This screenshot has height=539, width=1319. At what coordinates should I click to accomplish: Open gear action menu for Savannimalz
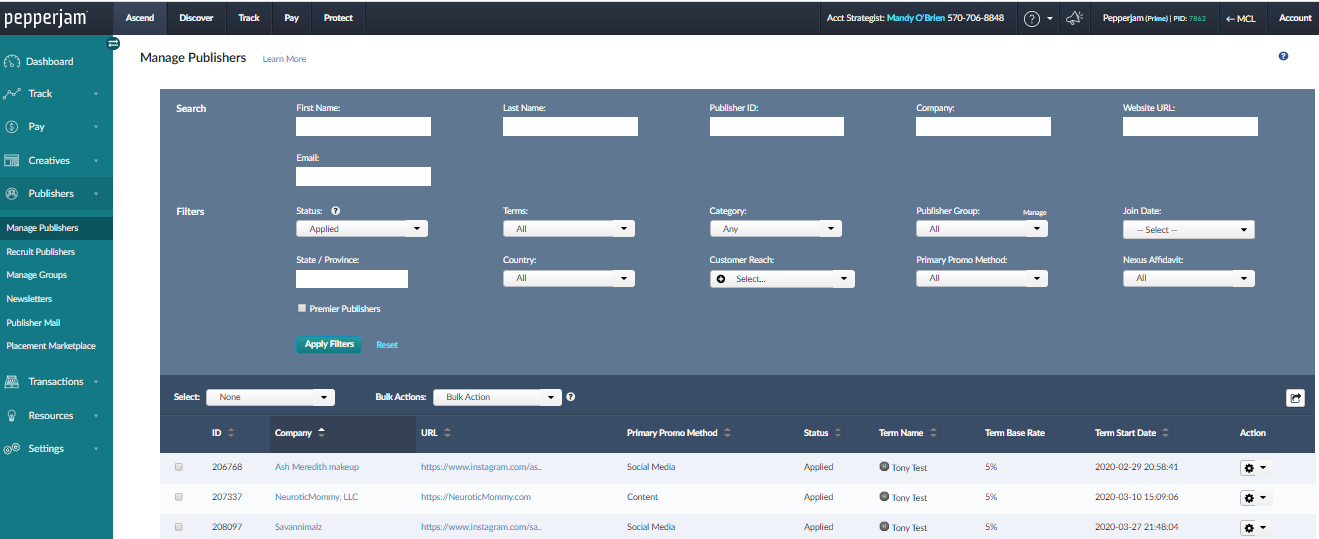pos(1254,527)
